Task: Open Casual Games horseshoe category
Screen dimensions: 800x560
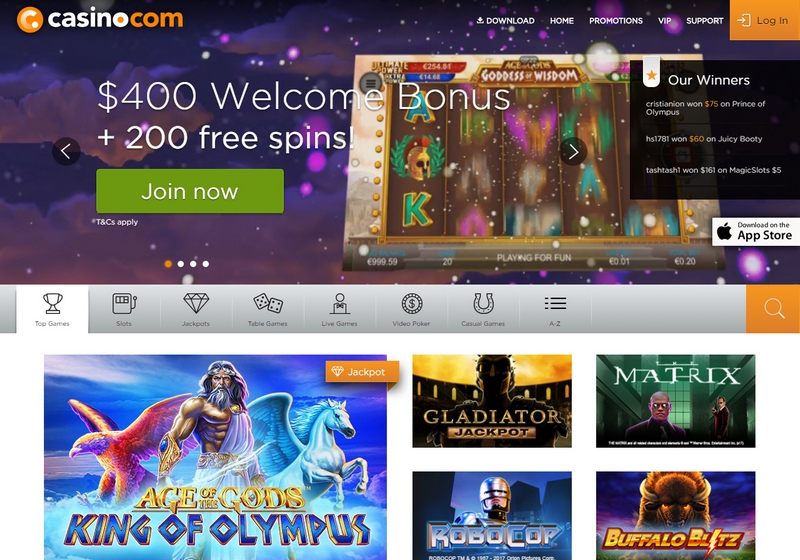Action: (483, 309)
